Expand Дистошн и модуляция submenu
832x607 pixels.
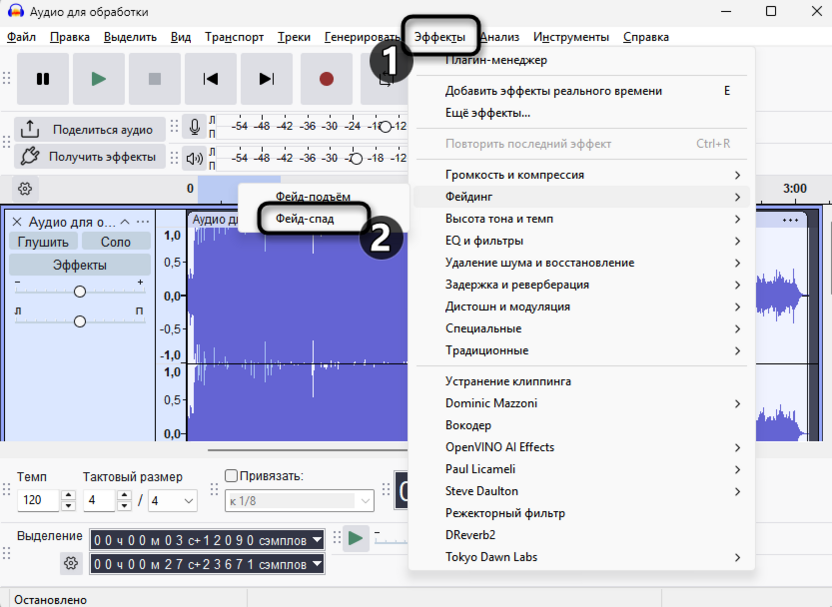(582, 307)
